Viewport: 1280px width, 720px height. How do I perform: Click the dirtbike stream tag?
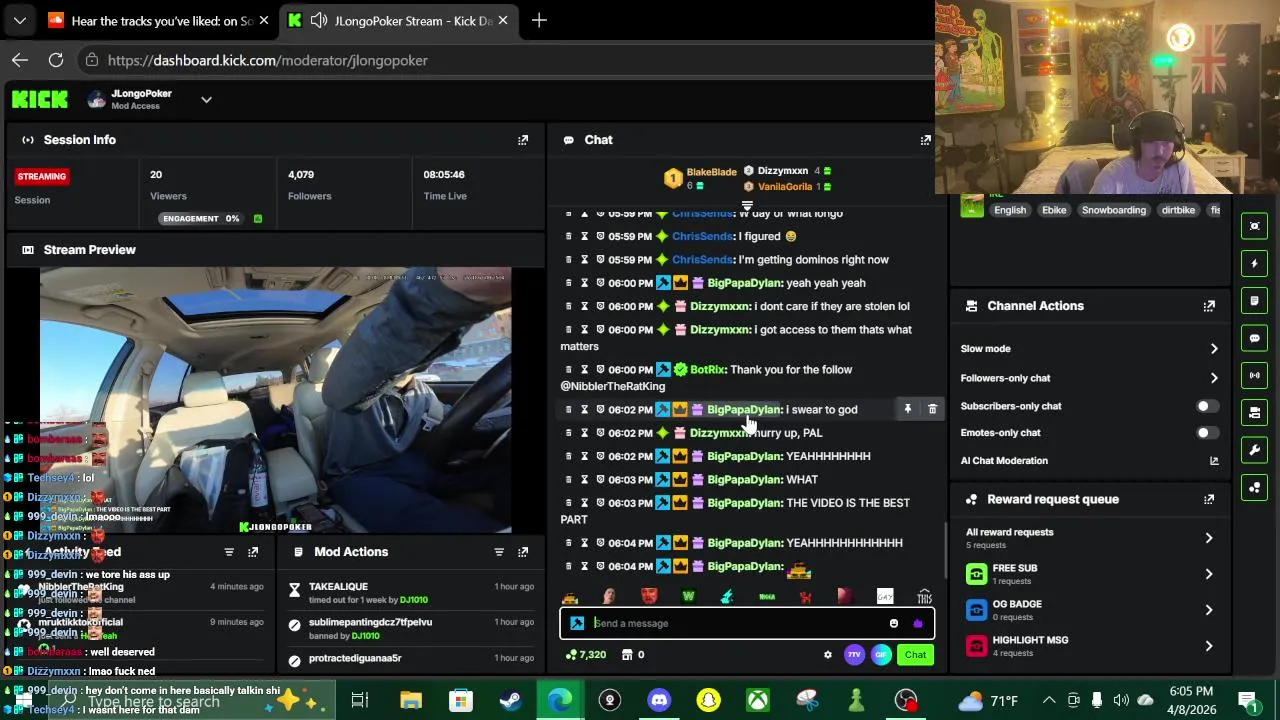click(1178, 210)
